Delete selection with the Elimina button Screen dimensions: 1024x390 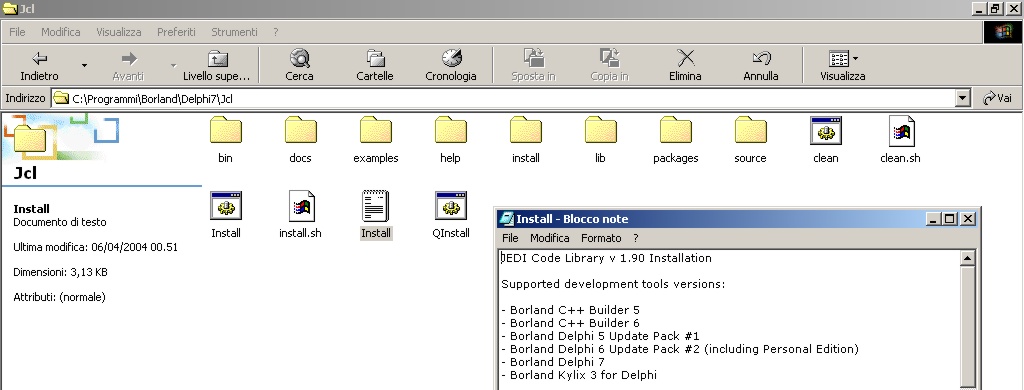tap(685, 65)
